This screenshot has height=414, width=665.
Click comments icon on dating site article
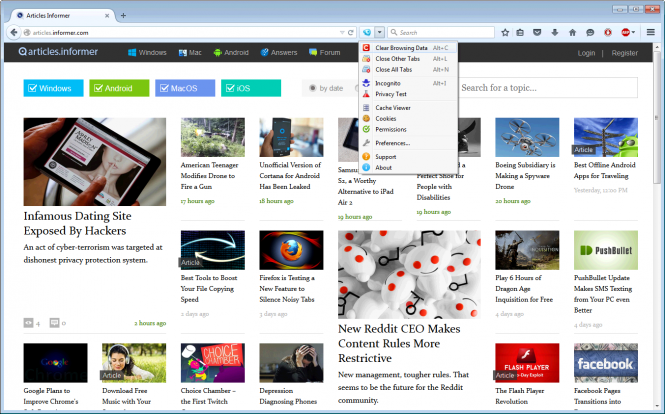point(54,323)
